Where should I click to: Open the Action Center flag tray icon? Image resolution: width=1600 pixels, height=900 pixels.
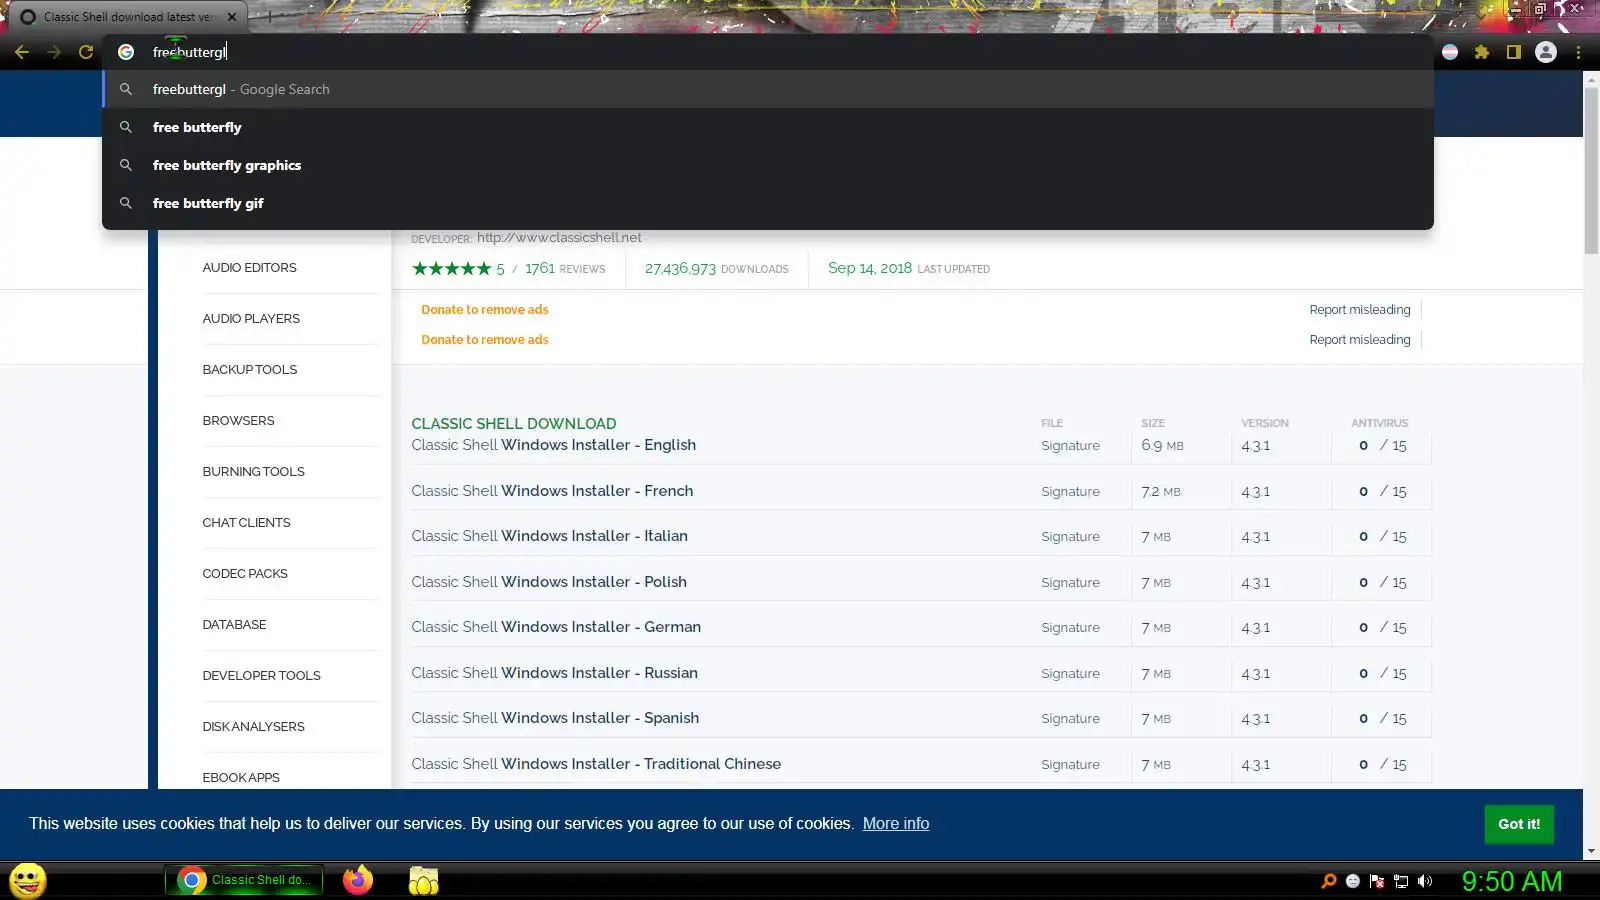point(1377,881)
